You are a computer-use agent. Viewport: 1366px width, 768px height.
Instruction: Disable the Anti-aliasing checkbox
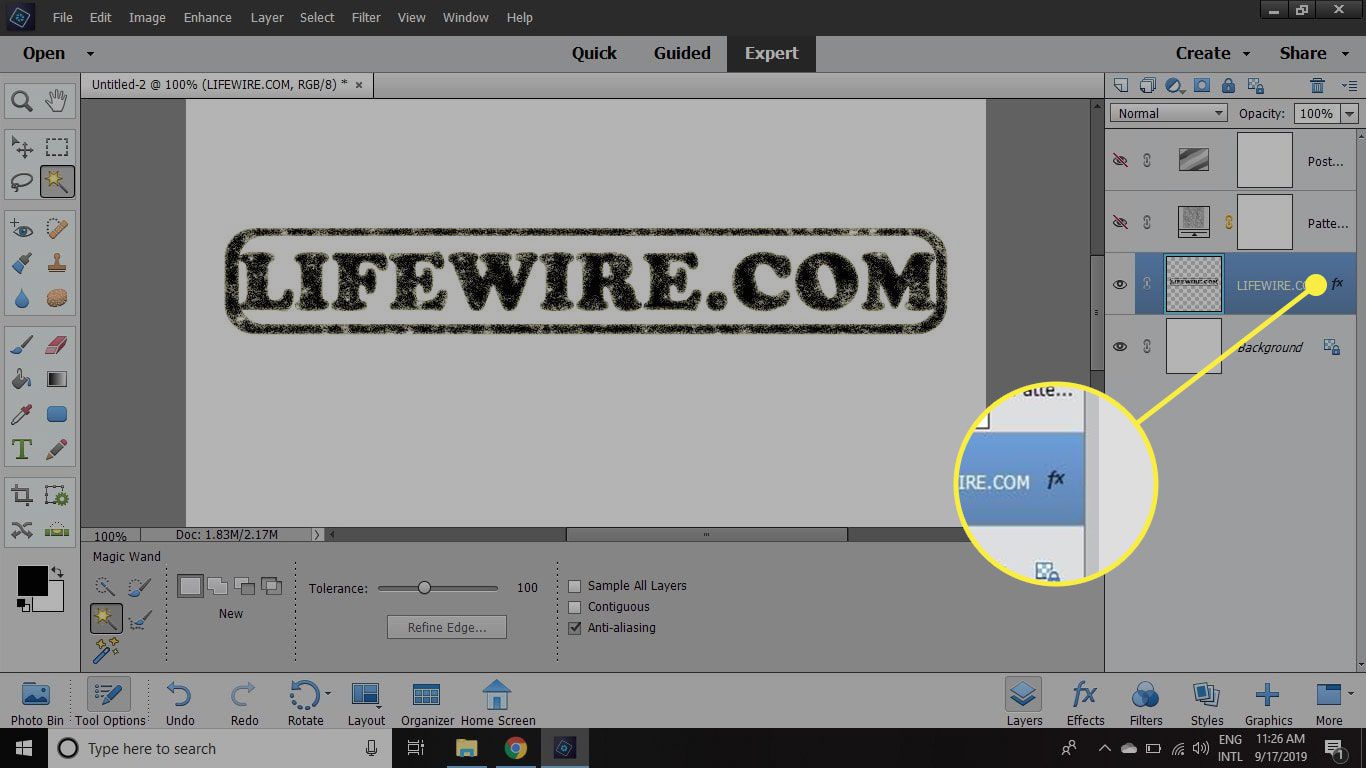click(x=575, y=628)
